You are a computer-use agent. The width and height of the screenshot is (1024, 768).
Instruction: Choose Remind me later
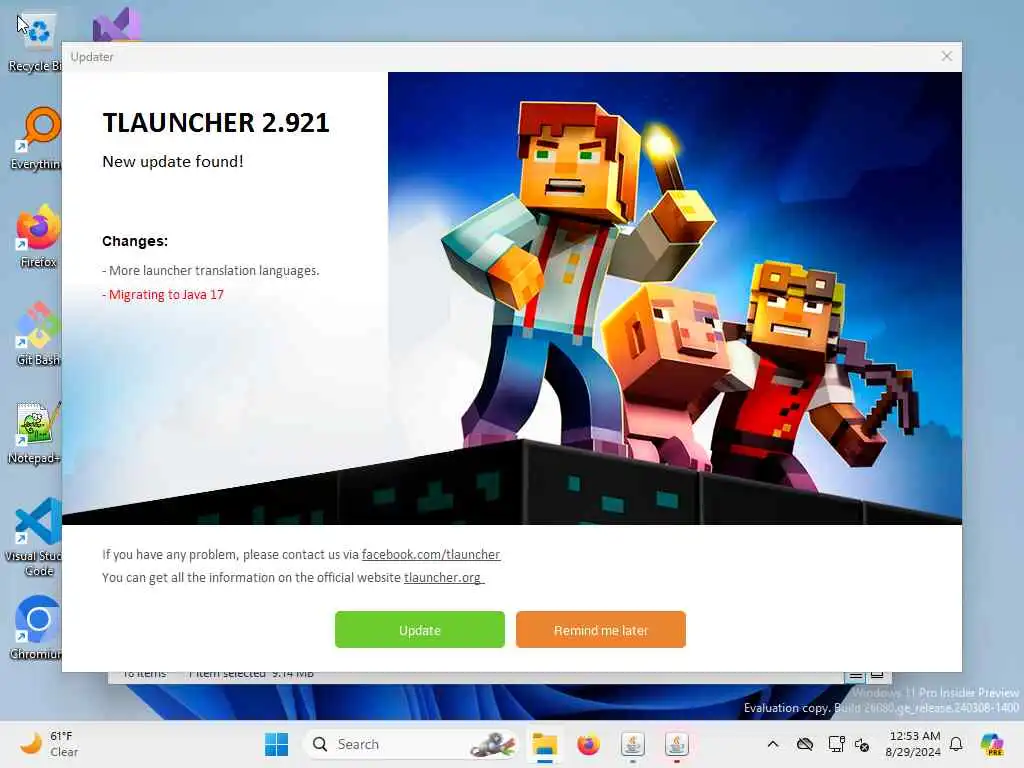coord(600,630)
